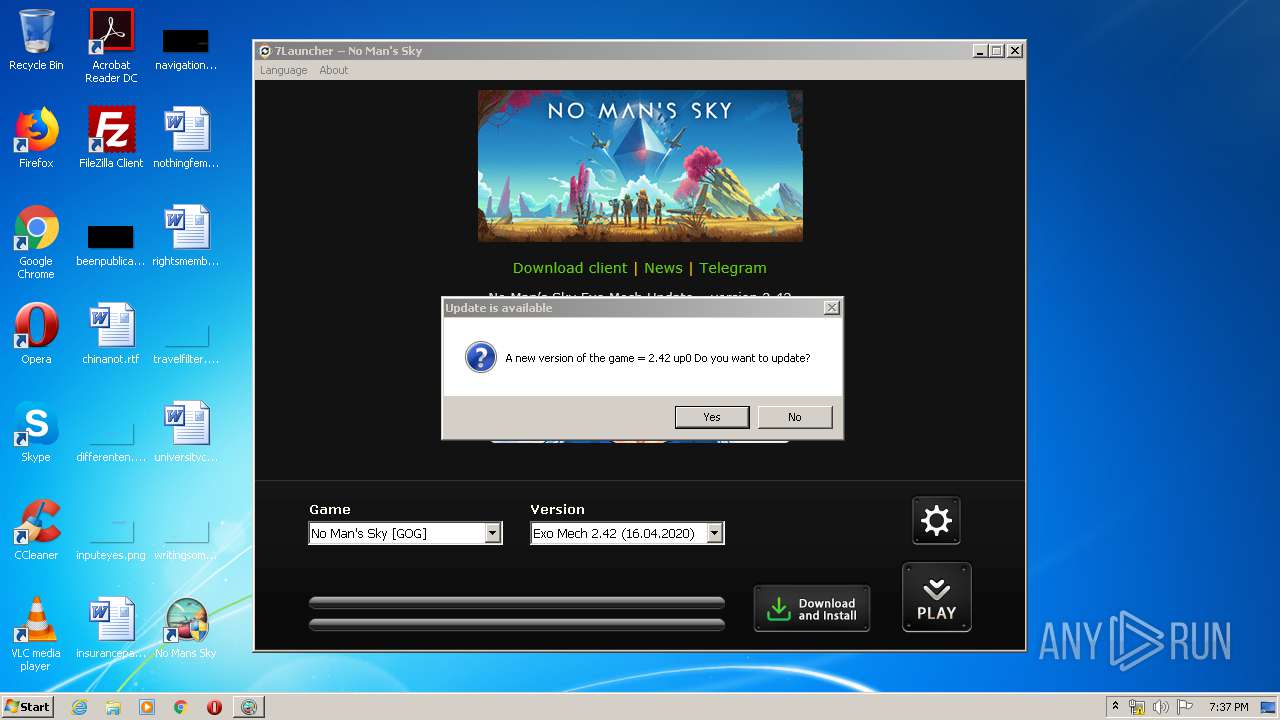Open the launcher settings gear icon

936,521
